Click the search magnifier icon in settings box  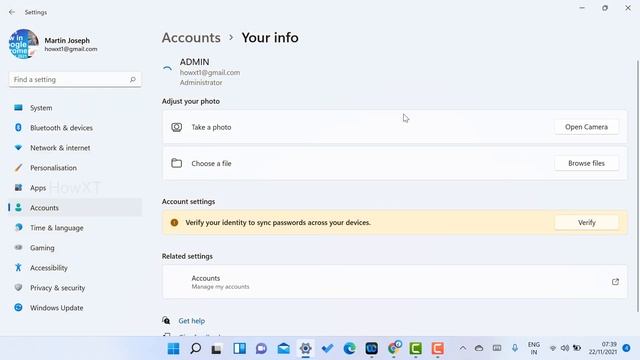tap(133, 80)
